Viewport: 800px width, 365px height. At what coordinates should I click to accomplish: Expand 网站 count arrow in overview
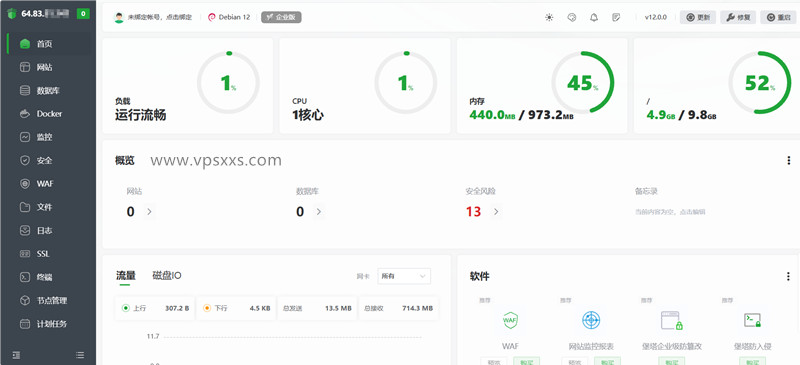[x=149, y=211]
